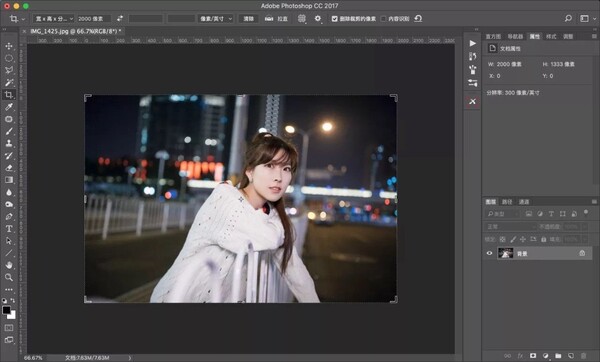Select the Move tool
Viewport: 600px width, 362px height.
pos(9,46)
